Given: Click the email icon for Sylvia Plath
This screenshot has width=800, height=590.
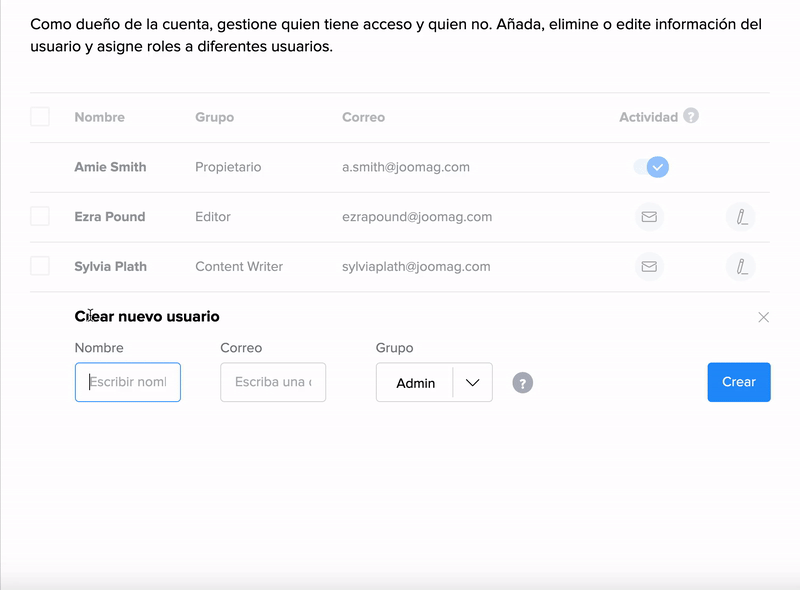Looking at the screenshot, I should [x=649, y=267].
